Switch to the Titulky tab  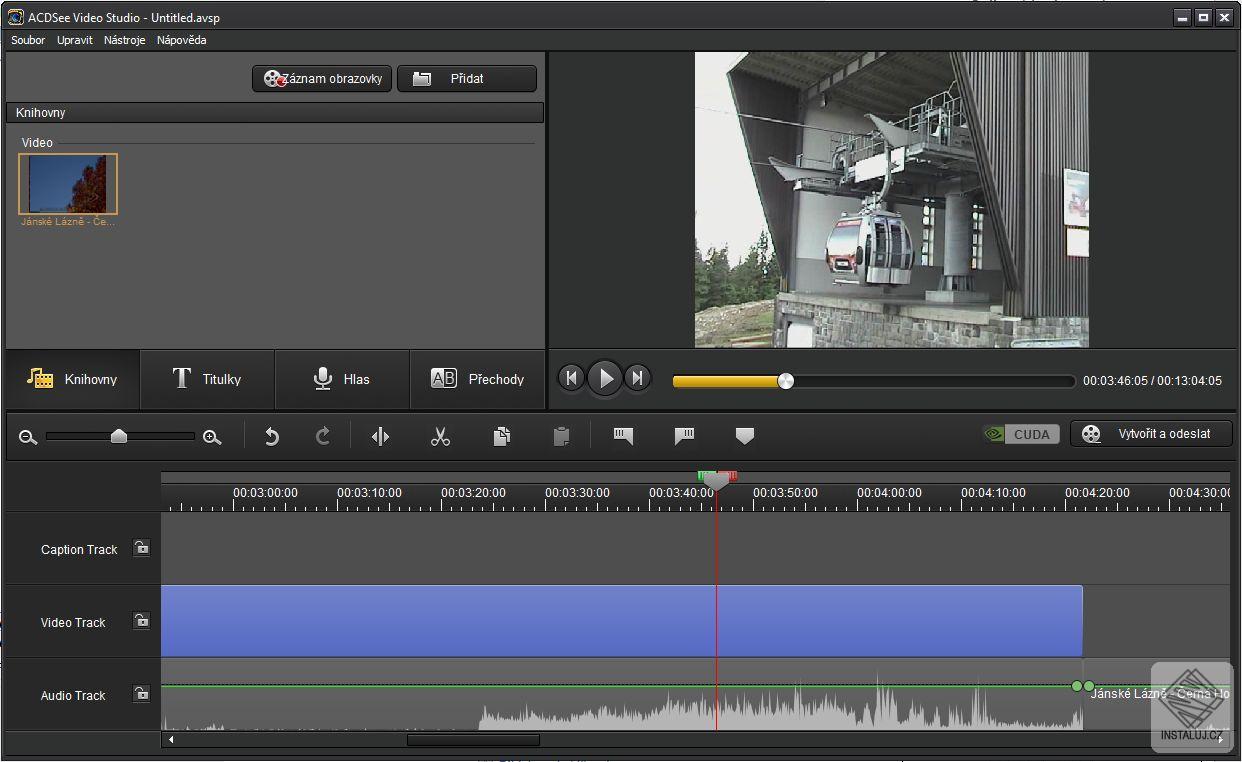207,379
